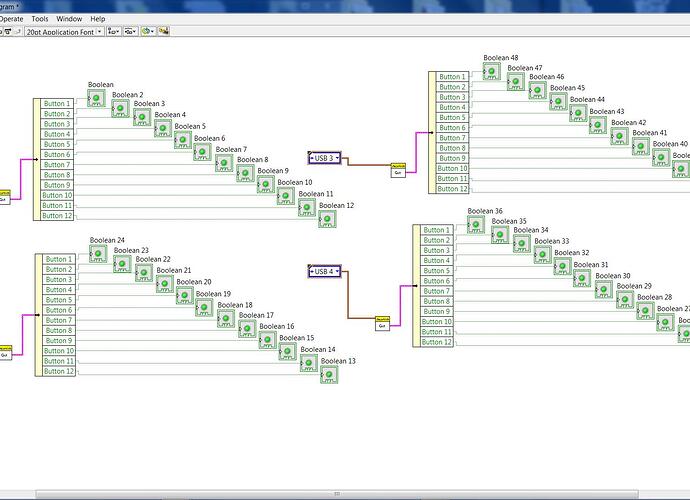Open the Help menu
The width and height of the screenshot is (690, 500).
[98, 19]
